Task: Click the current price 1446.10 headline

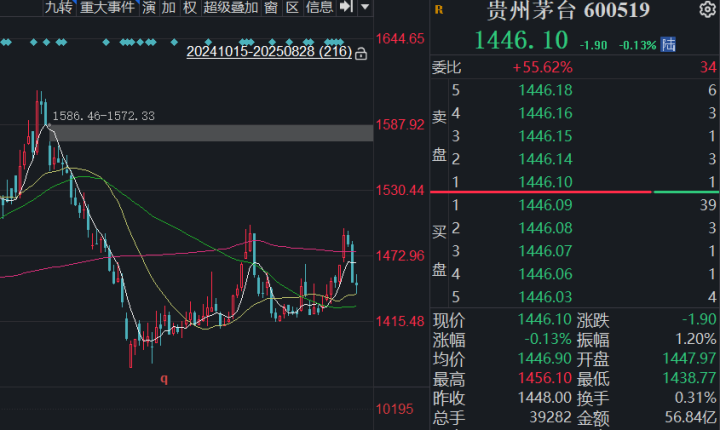Action: (521, 40)
